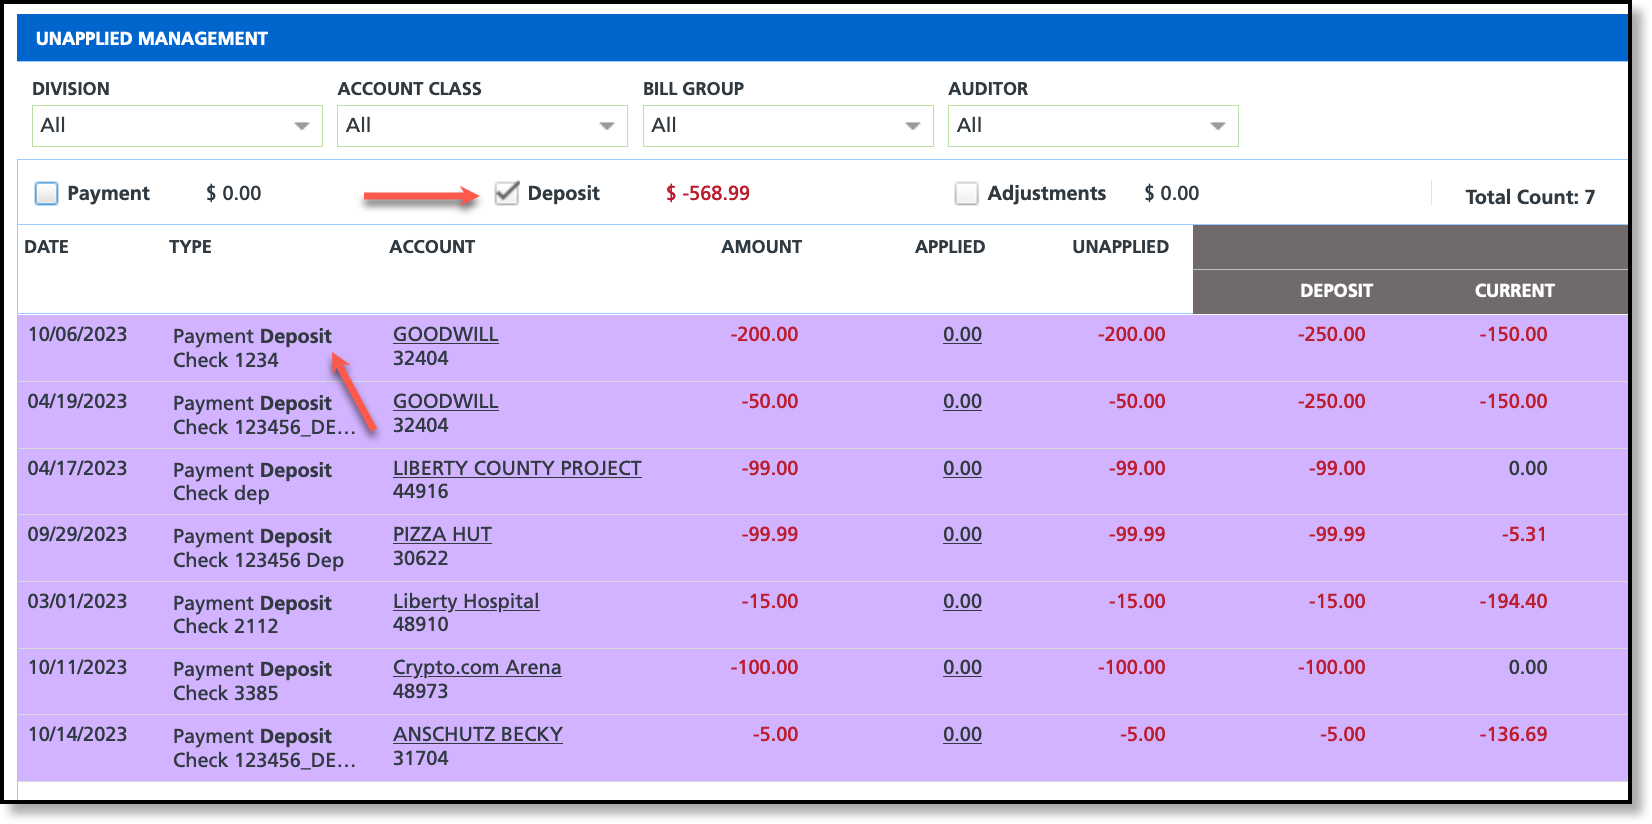
Task: Click applied 0.00 link for PIZZA HUT
Action: point(962,535)
